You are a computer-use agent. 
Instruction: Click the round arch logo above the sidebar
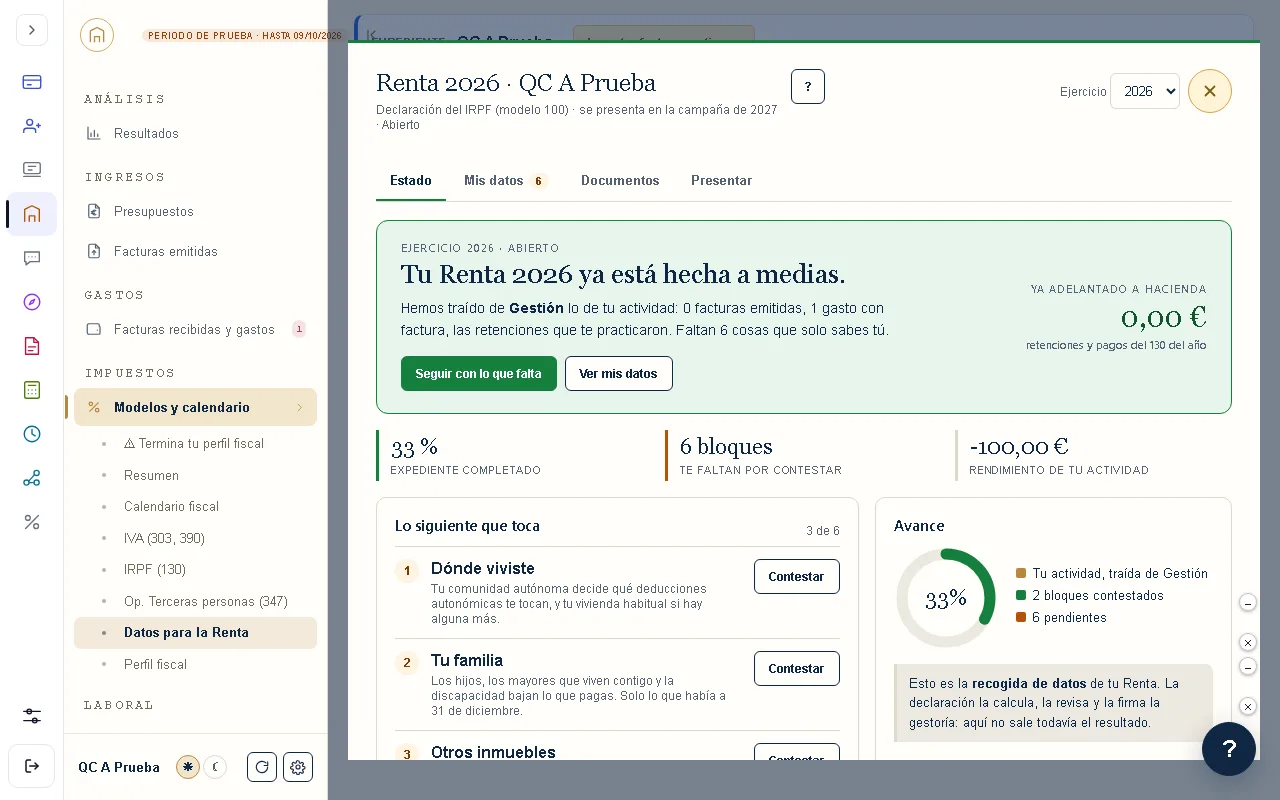pyautogui.click(x=97, y=35)
